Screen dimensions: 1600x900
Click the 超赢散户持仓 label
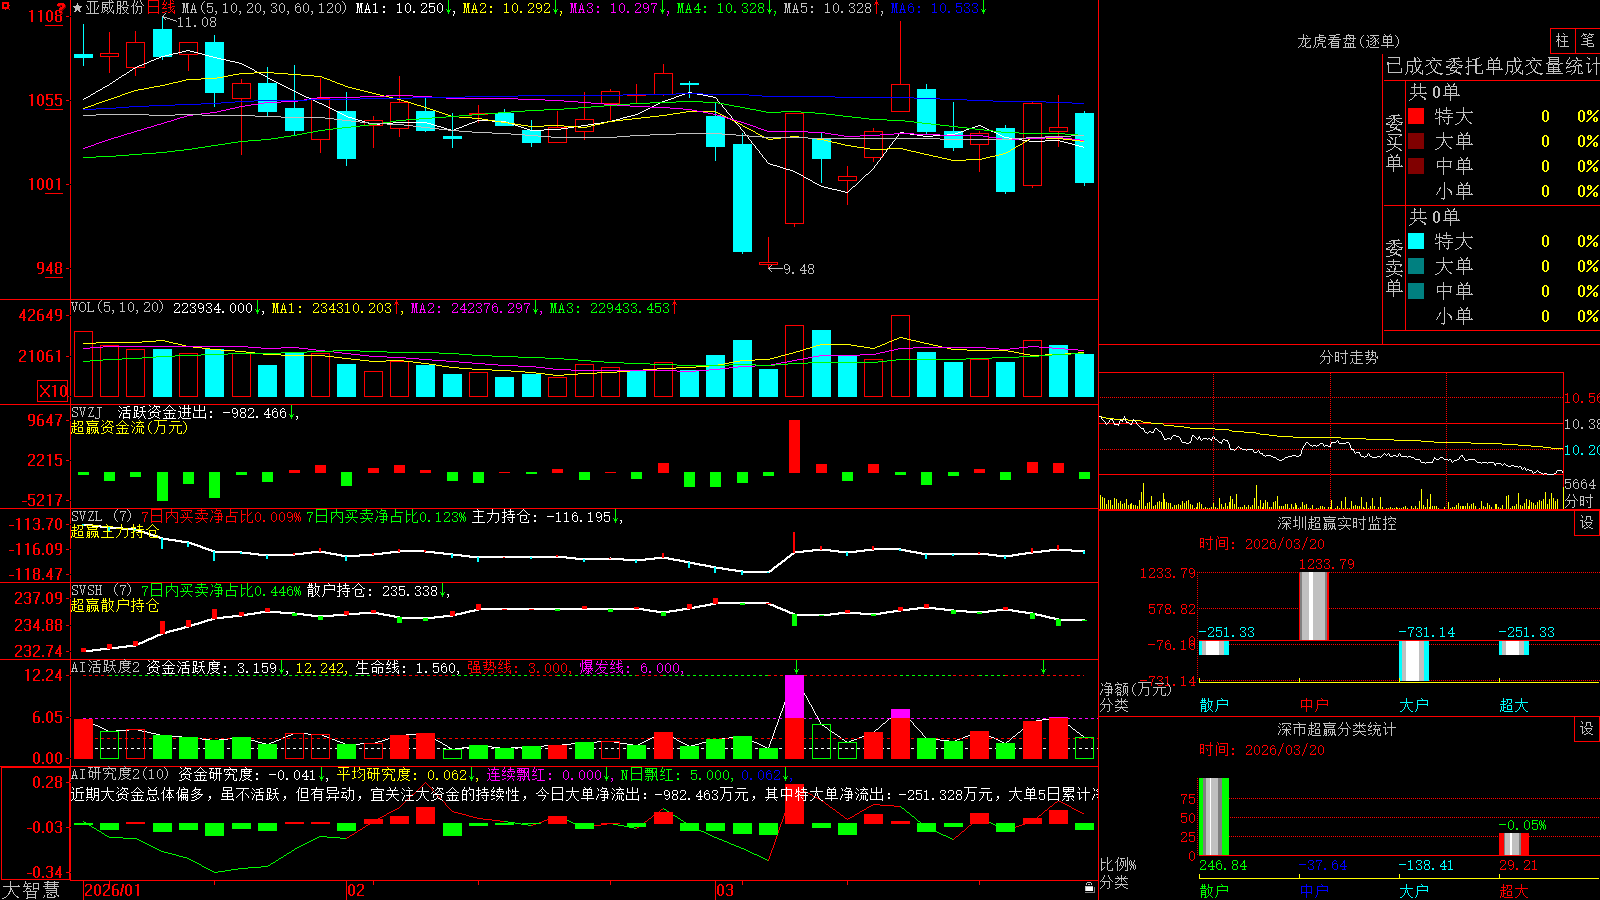pyautogui.click(x=115, y=605)
